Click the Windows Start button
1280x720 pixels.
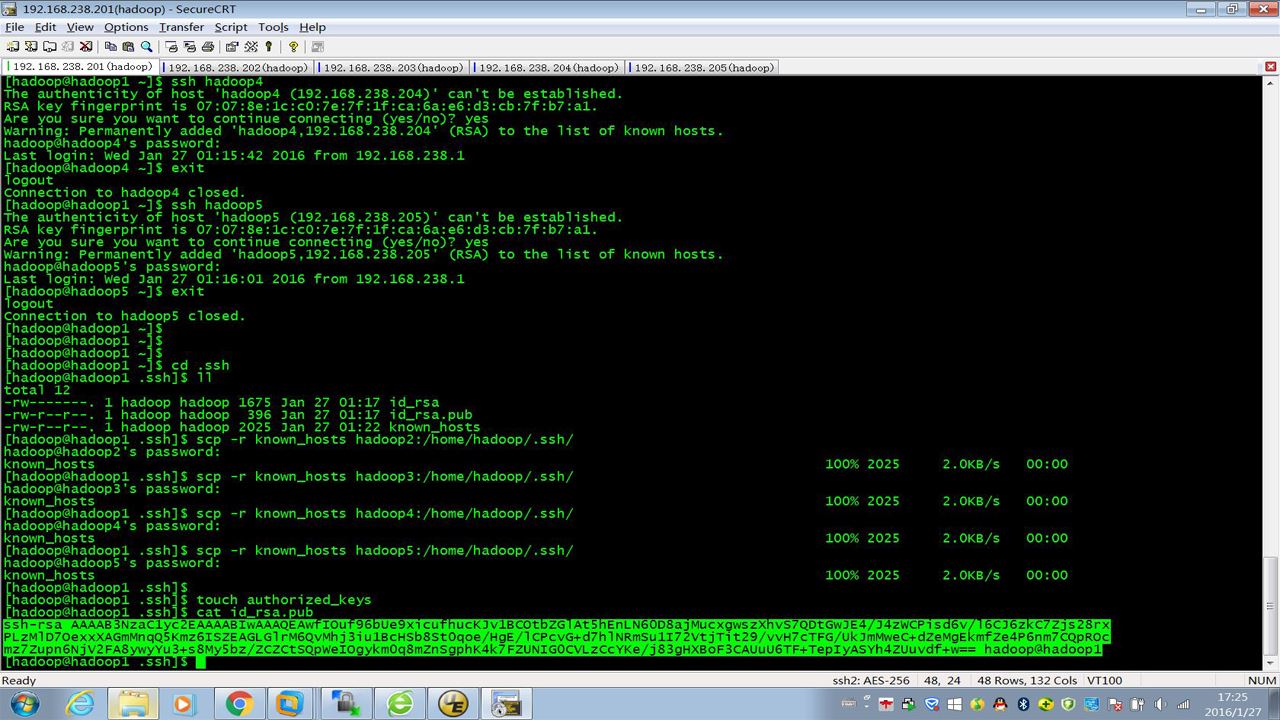(24, 703)
